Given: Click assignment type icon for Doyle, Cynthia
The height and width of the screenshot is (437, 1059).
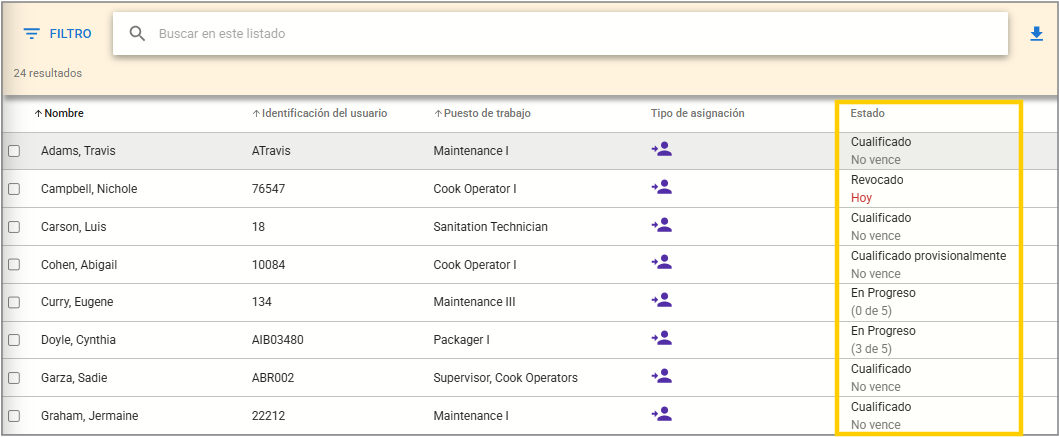Looking at the screenshot, I should point(661,339).
